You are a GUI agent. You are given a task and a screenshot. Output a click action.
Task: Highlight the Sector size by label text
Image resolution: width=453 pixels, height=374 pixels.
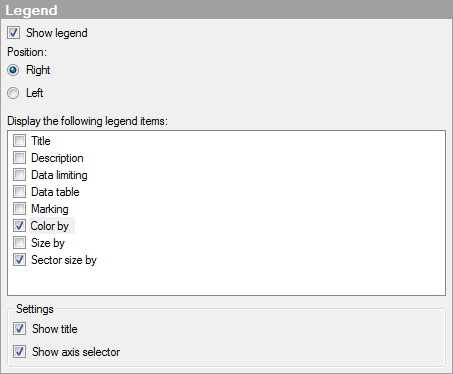(64, 260)
